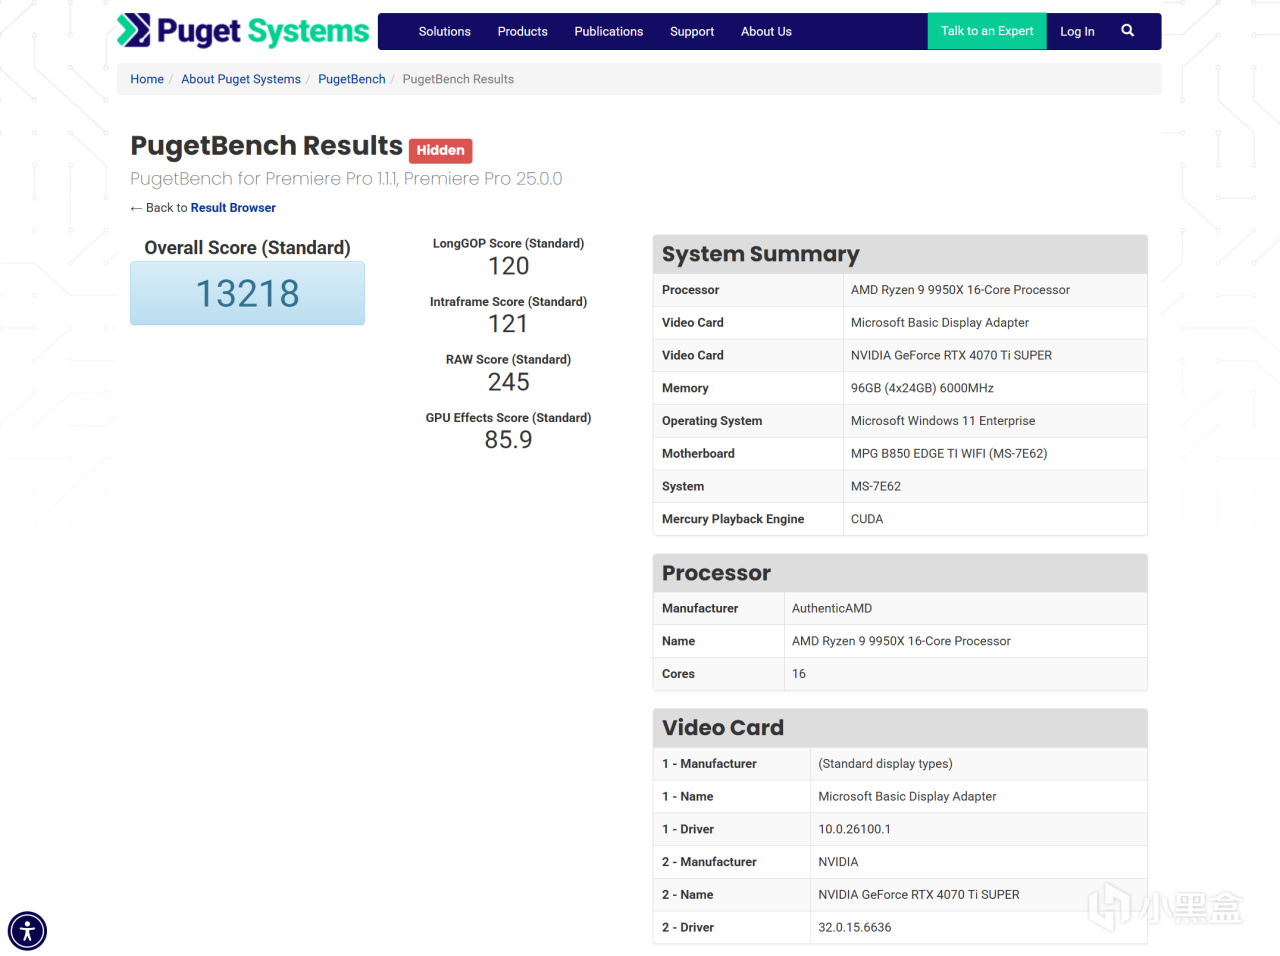Select Processor section Name value AMD Ryzen
Image resolution: width=1280 pixels, height=956 pixels.
click(901, 641)
